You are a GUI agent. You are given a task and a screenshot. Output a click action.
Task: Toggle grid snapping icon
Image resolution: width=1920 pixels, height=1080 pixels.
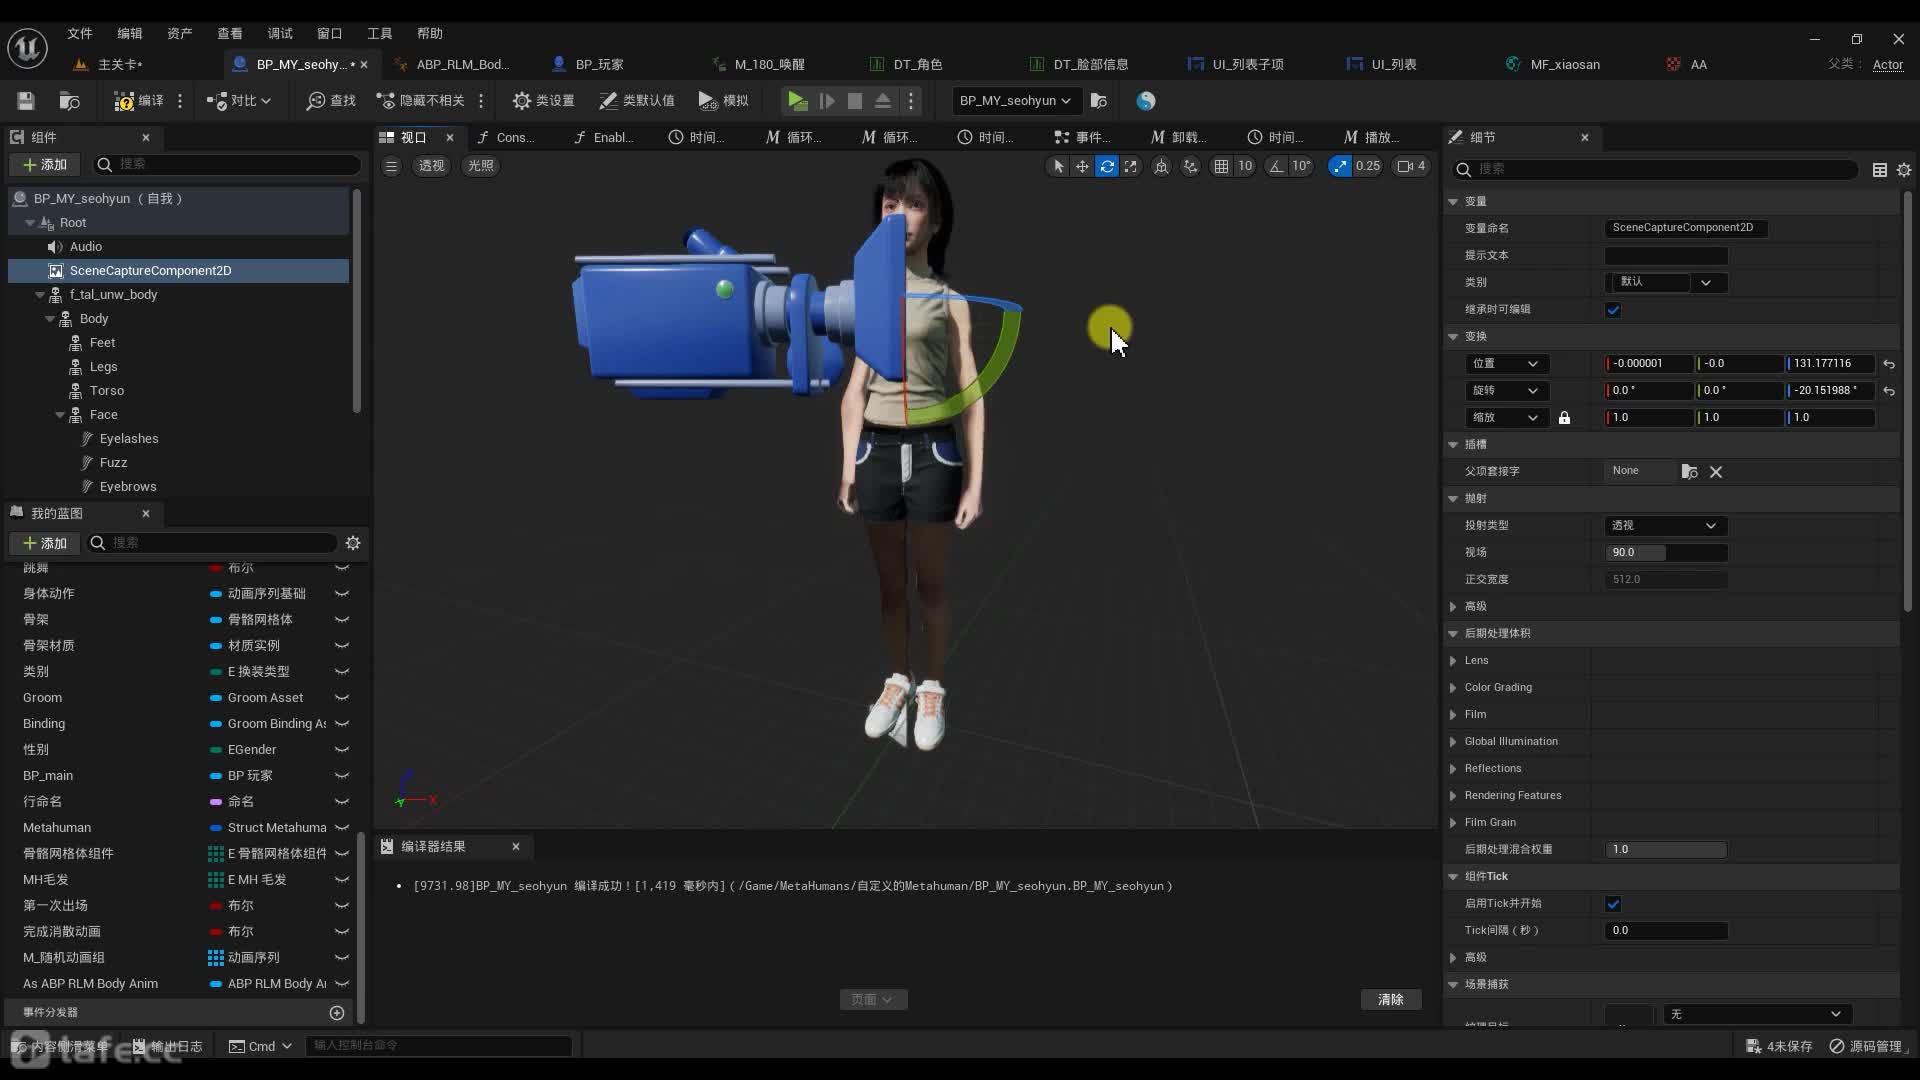click(1221, 166)
